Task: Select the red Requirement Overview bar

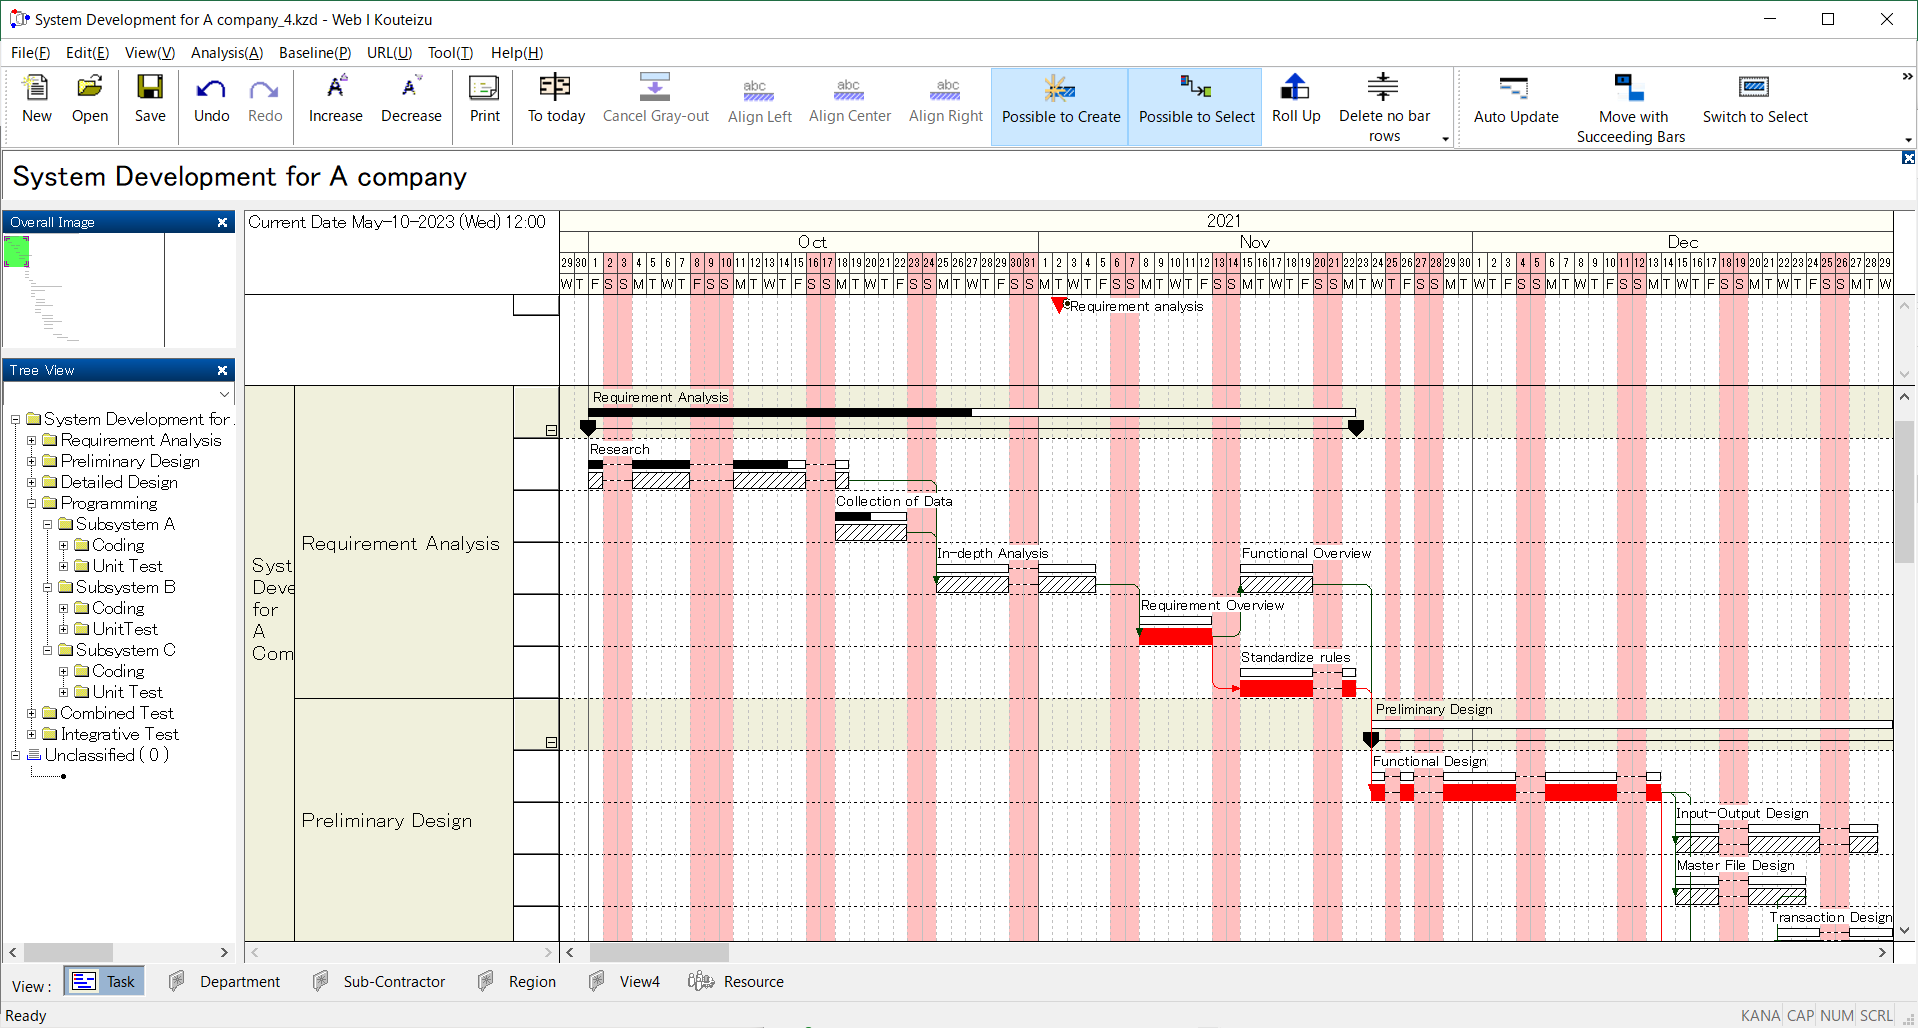Action: point(1175,636)
